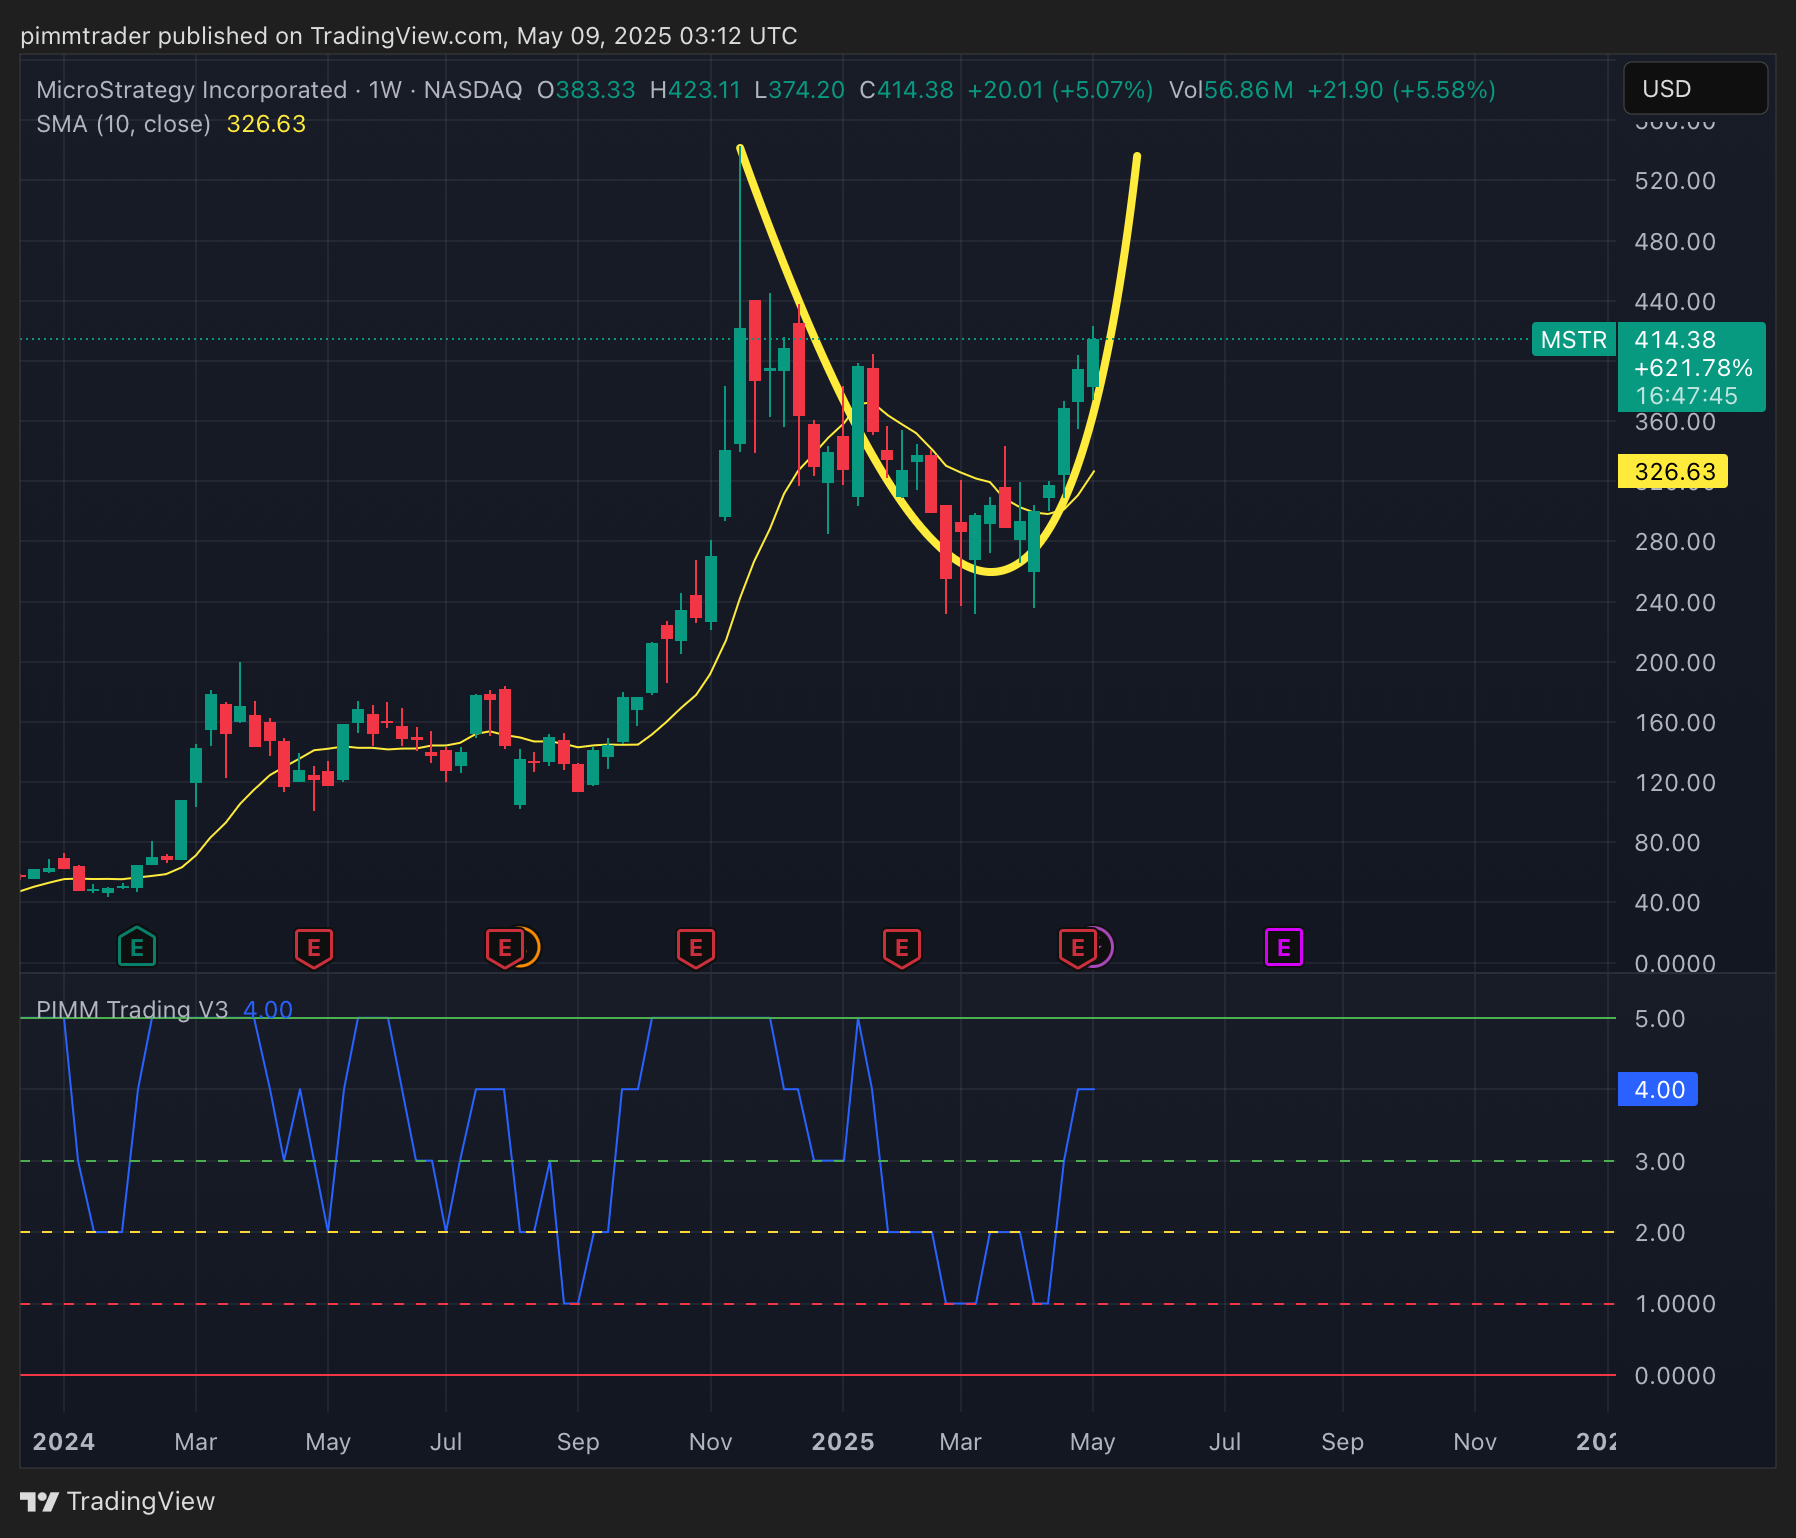
Task: Click the +20.01 (+5.07%) change text
Action: tap(1060, 90)
